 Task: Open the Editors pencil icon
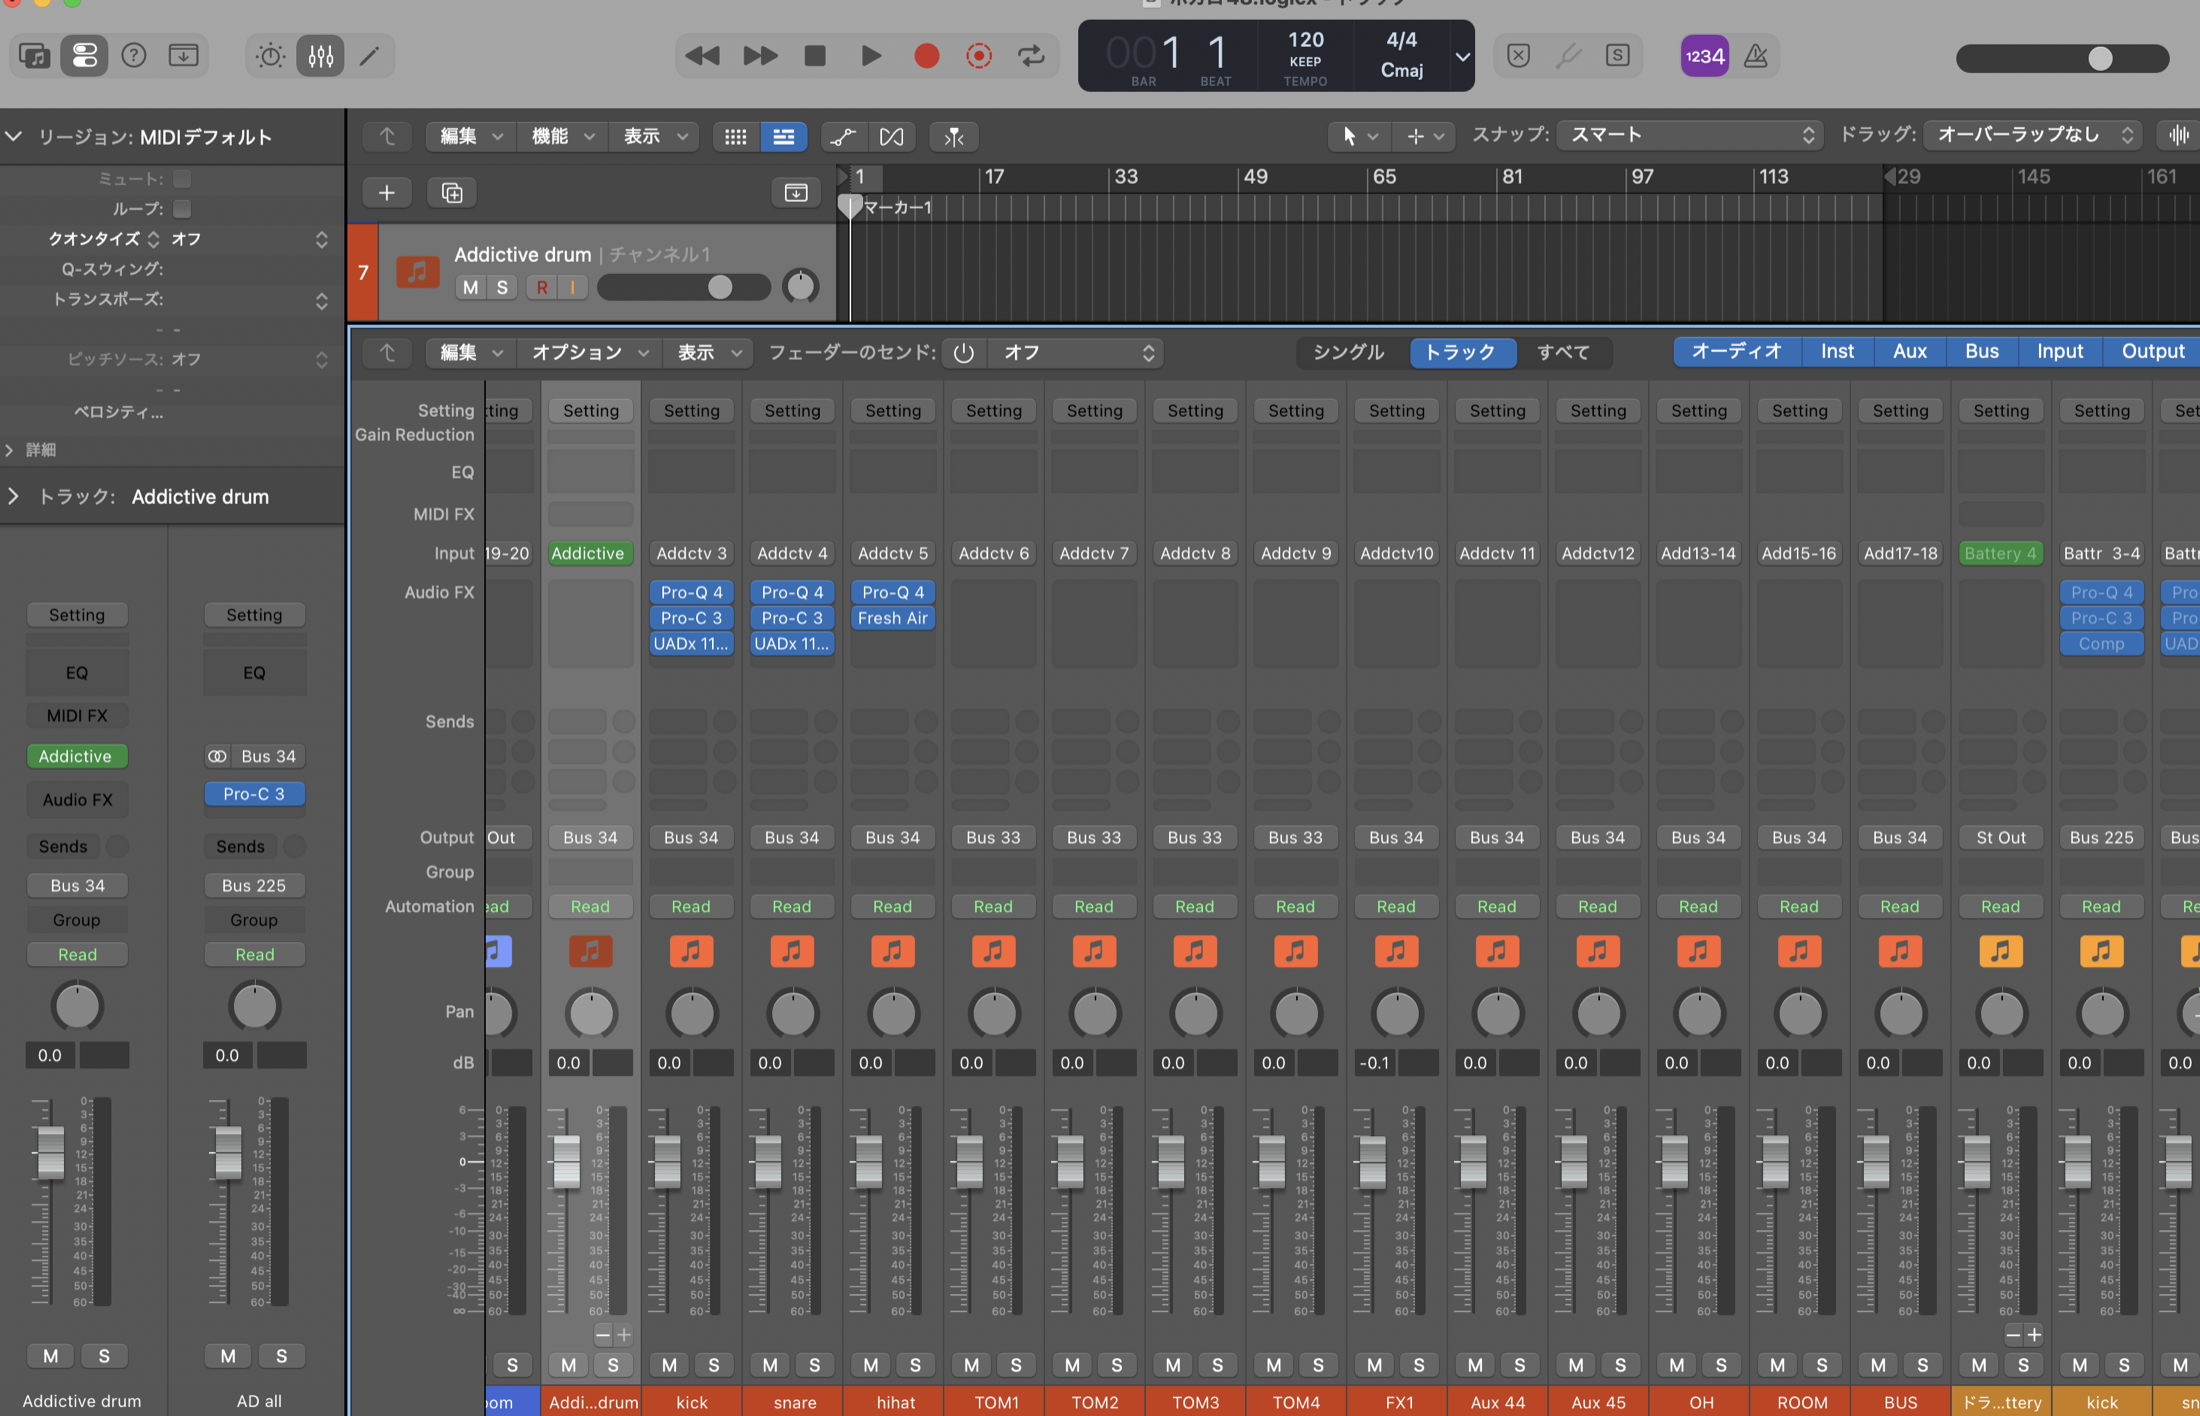pos(369,56)
